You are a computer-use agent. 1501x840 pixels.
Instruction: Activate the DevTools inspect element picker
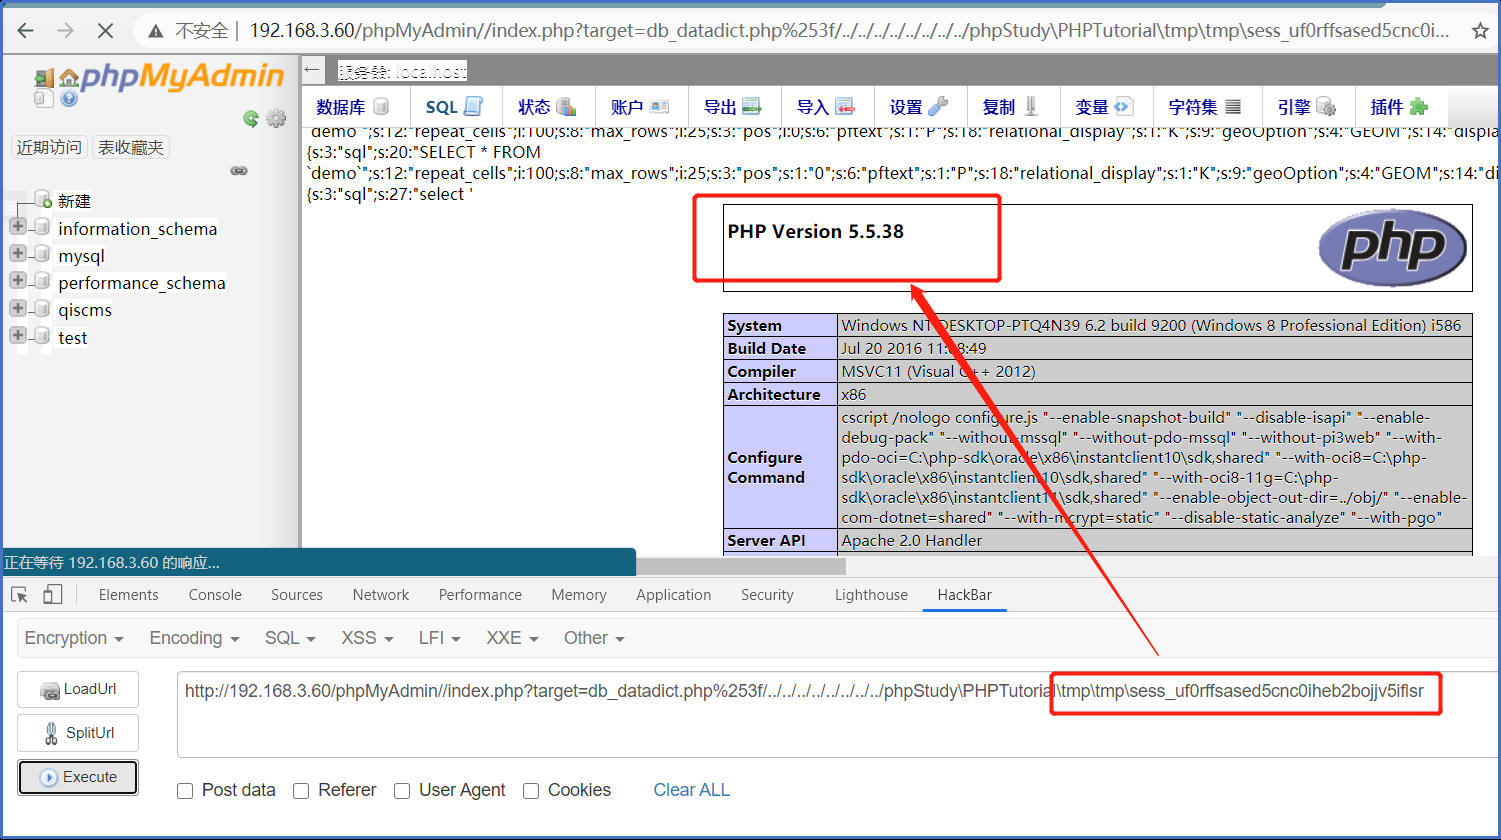[x=19, y=595]
